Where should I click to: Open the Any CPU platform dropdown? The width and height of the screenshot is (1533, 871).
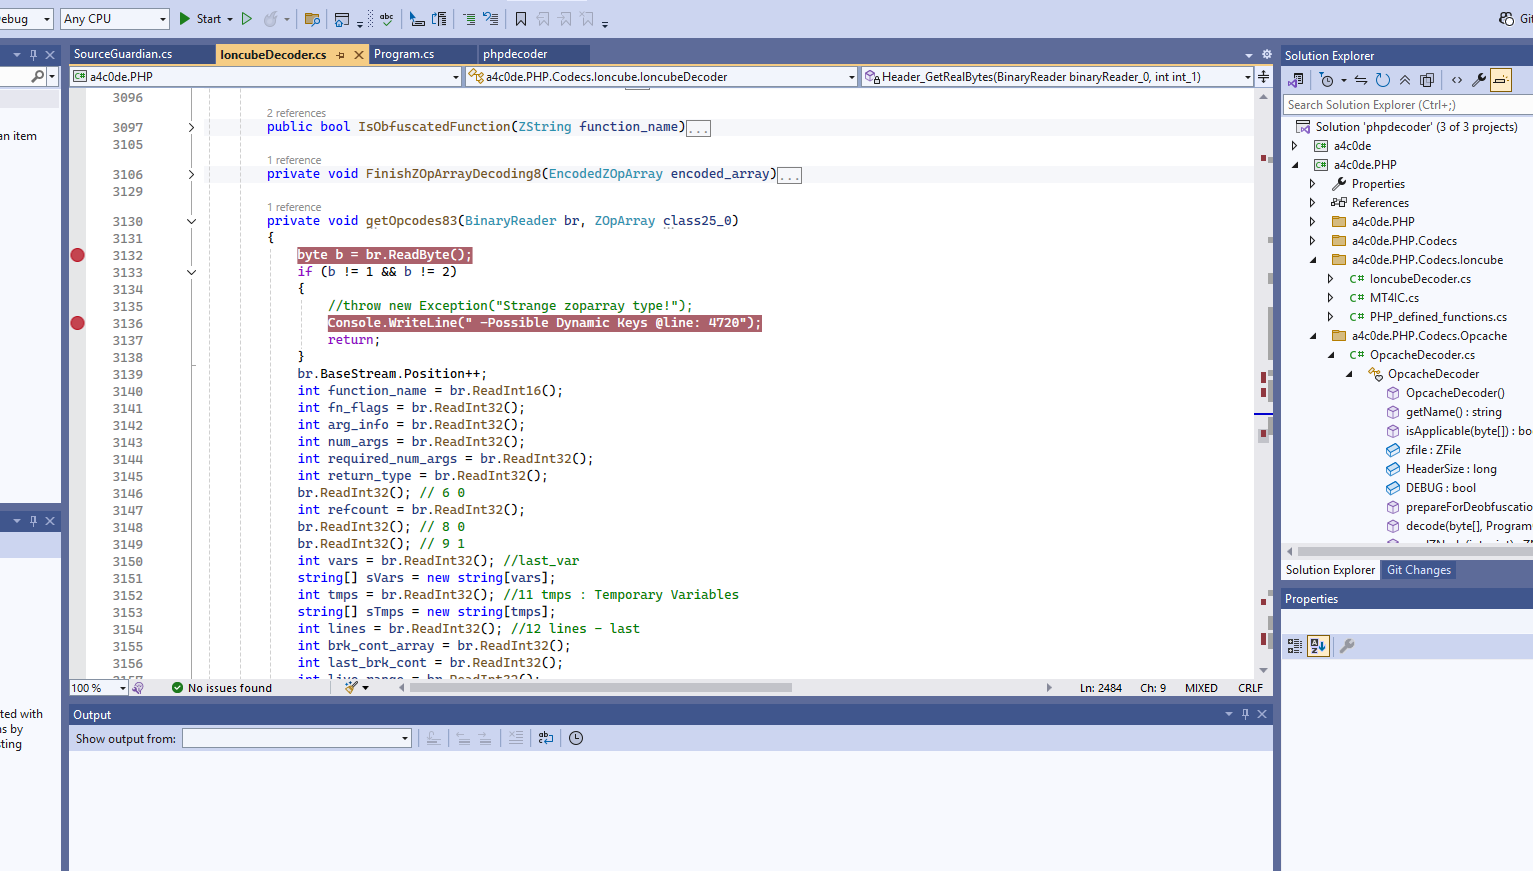point(115,19)
